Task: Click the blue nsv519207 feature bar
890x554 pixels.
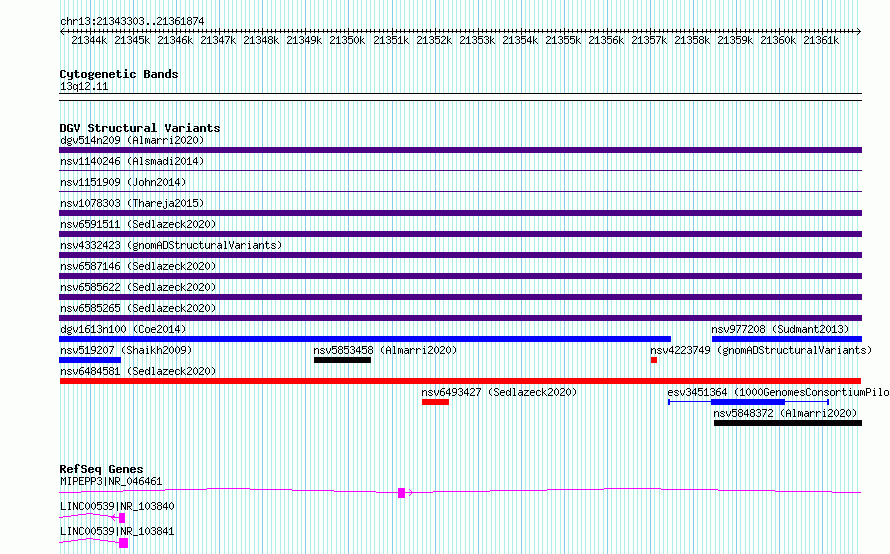Action: (x=90, y=360)
